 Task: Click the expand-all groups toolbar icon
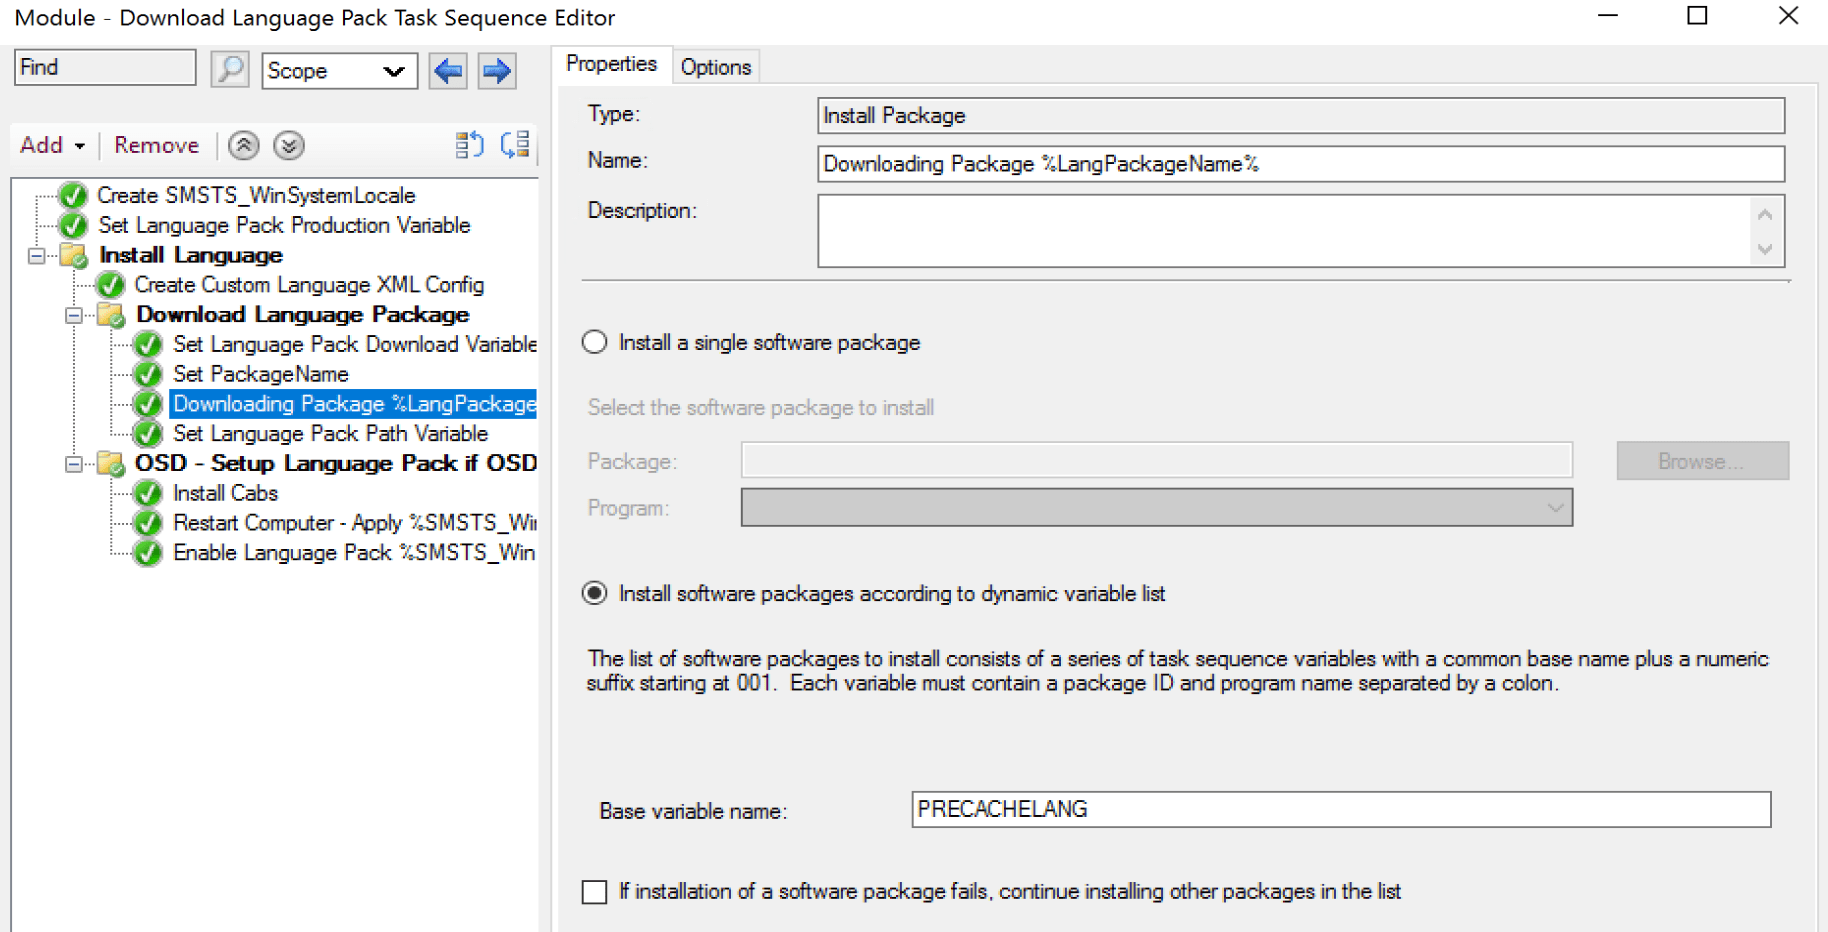tap(514, 145)
